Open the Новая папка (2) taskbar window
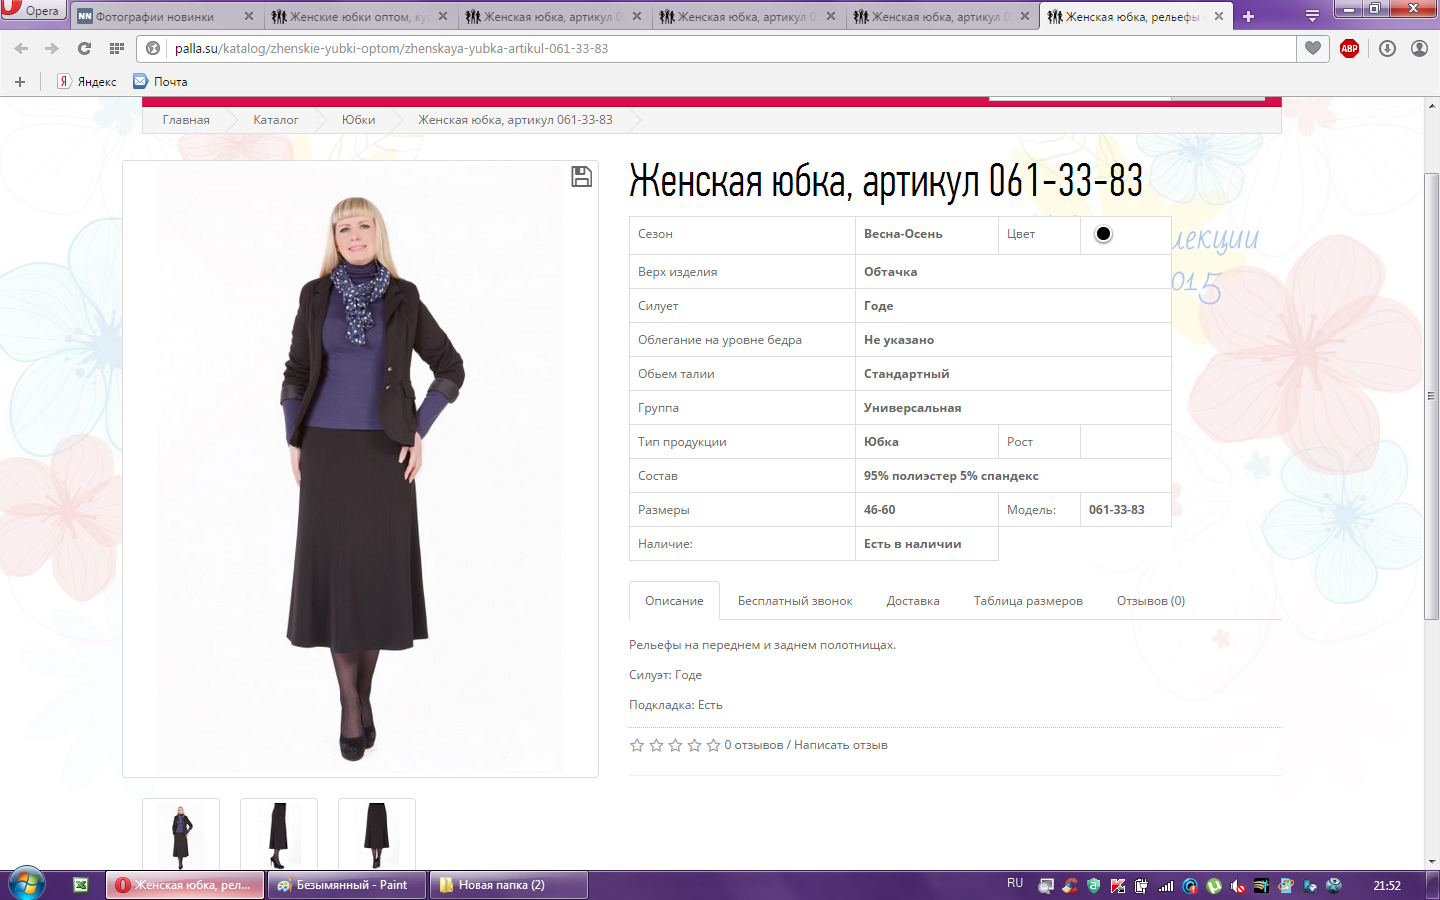Image resolution: width=1440 pixels, height=900 pixels. tap(508, 885)
